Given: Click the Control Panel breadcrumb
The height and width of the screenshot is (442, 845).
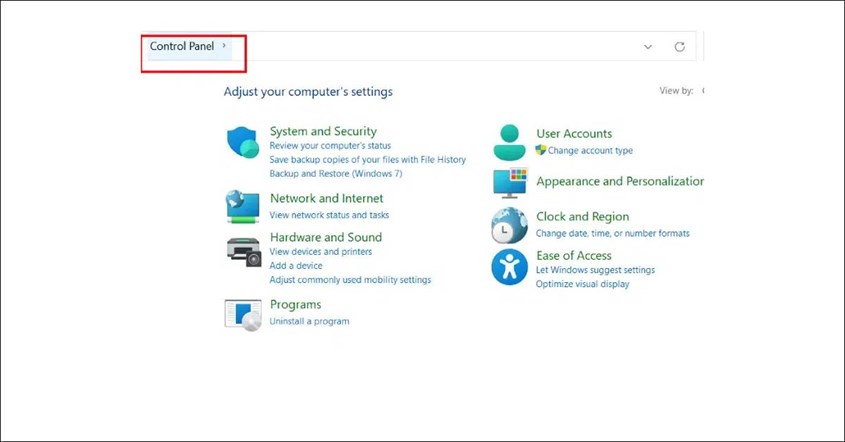Looking at the screenshot, I should pyautogui.click(x=182, y=46).
